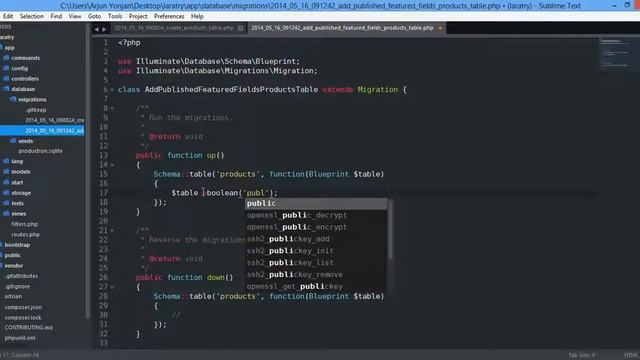This screenshot has height=360, width=640.
Task: Open the artisan file
Action: [x=13, y=296]
